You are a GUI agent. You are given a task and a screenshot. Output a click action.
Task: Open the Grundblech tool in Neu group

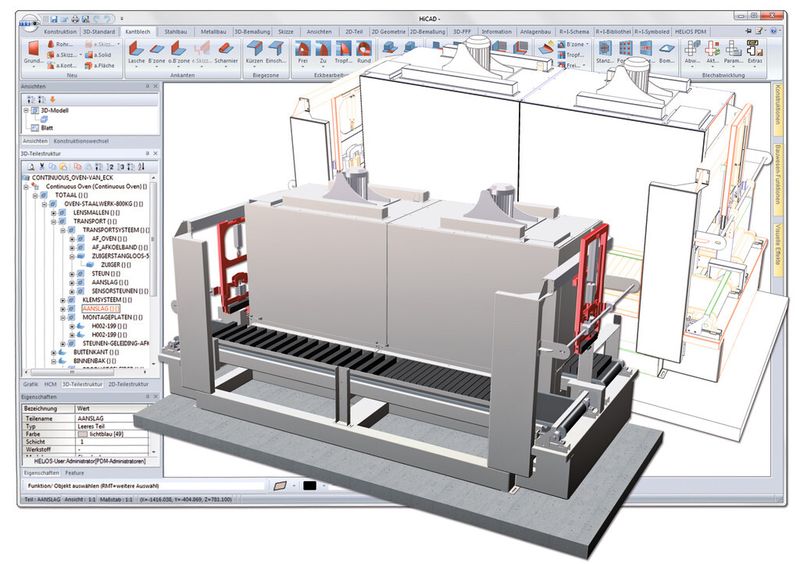[33, 53]
